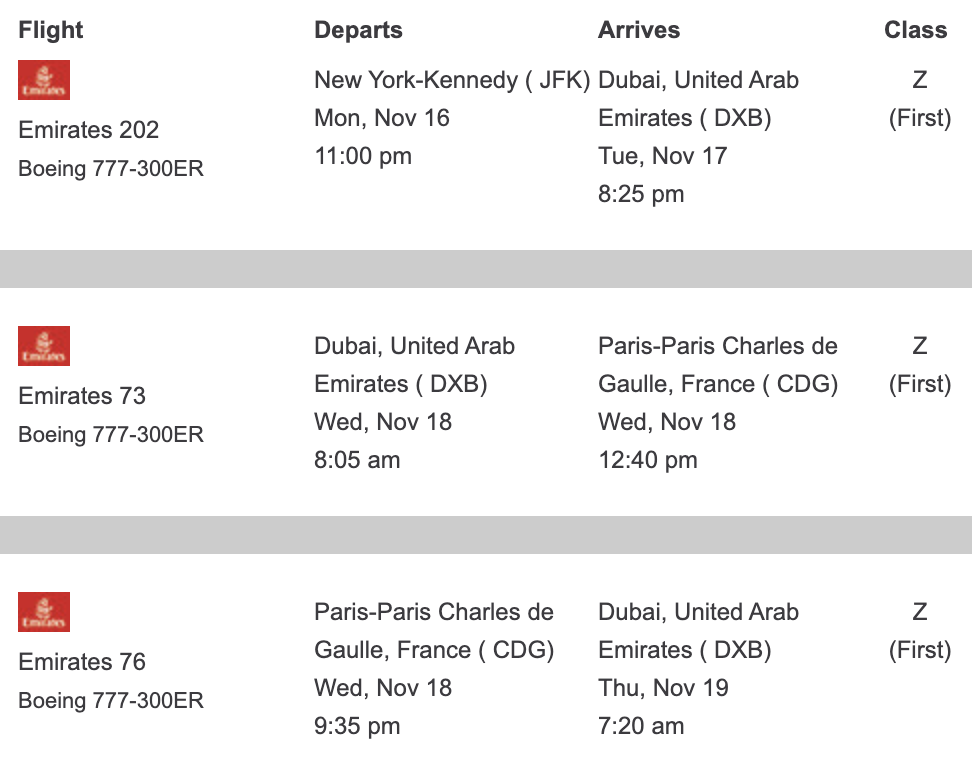
Task: Select the Emirates 202 flight number
Action: pos(89,130)
